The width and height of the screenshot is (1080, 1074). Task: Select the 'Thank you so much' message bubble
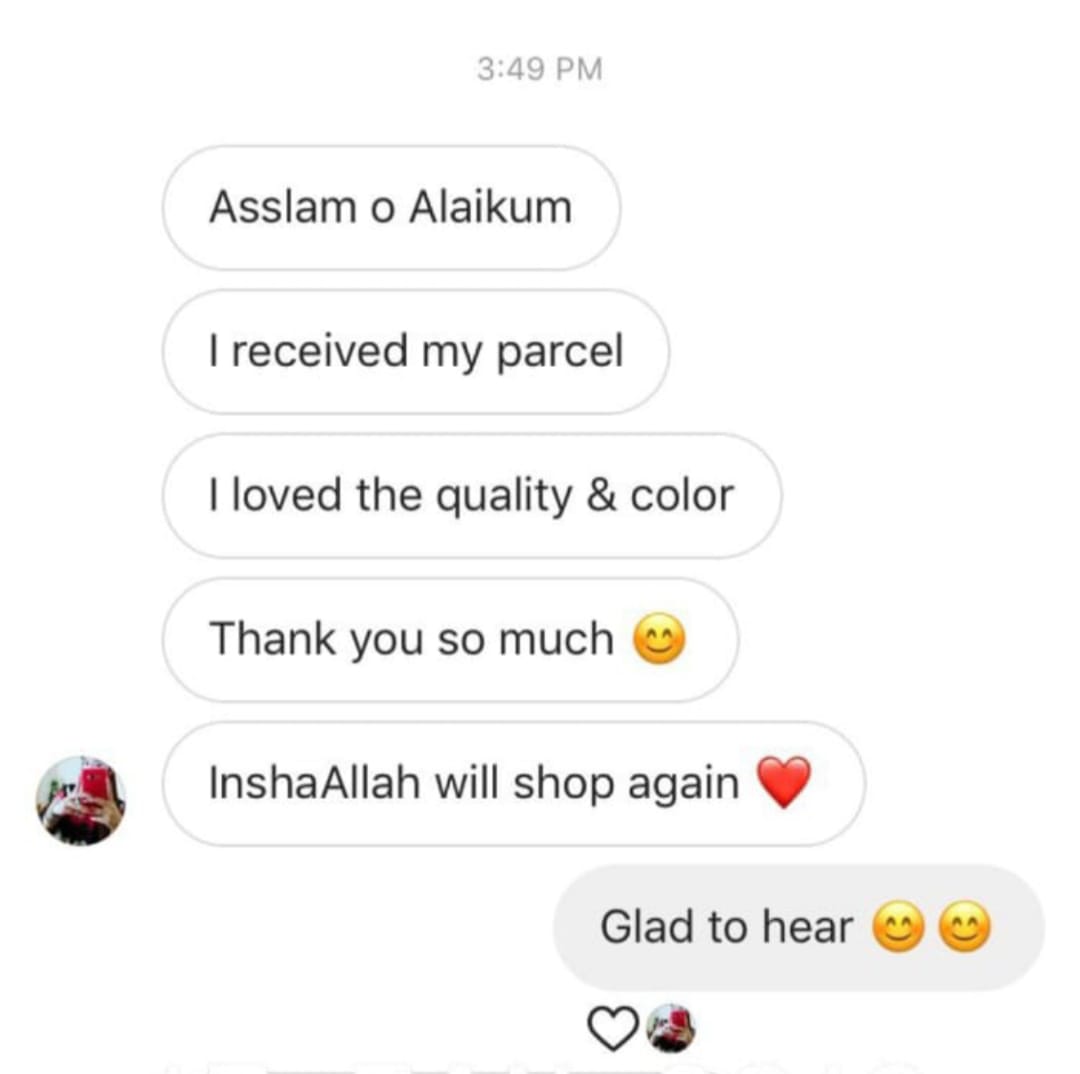450,639
